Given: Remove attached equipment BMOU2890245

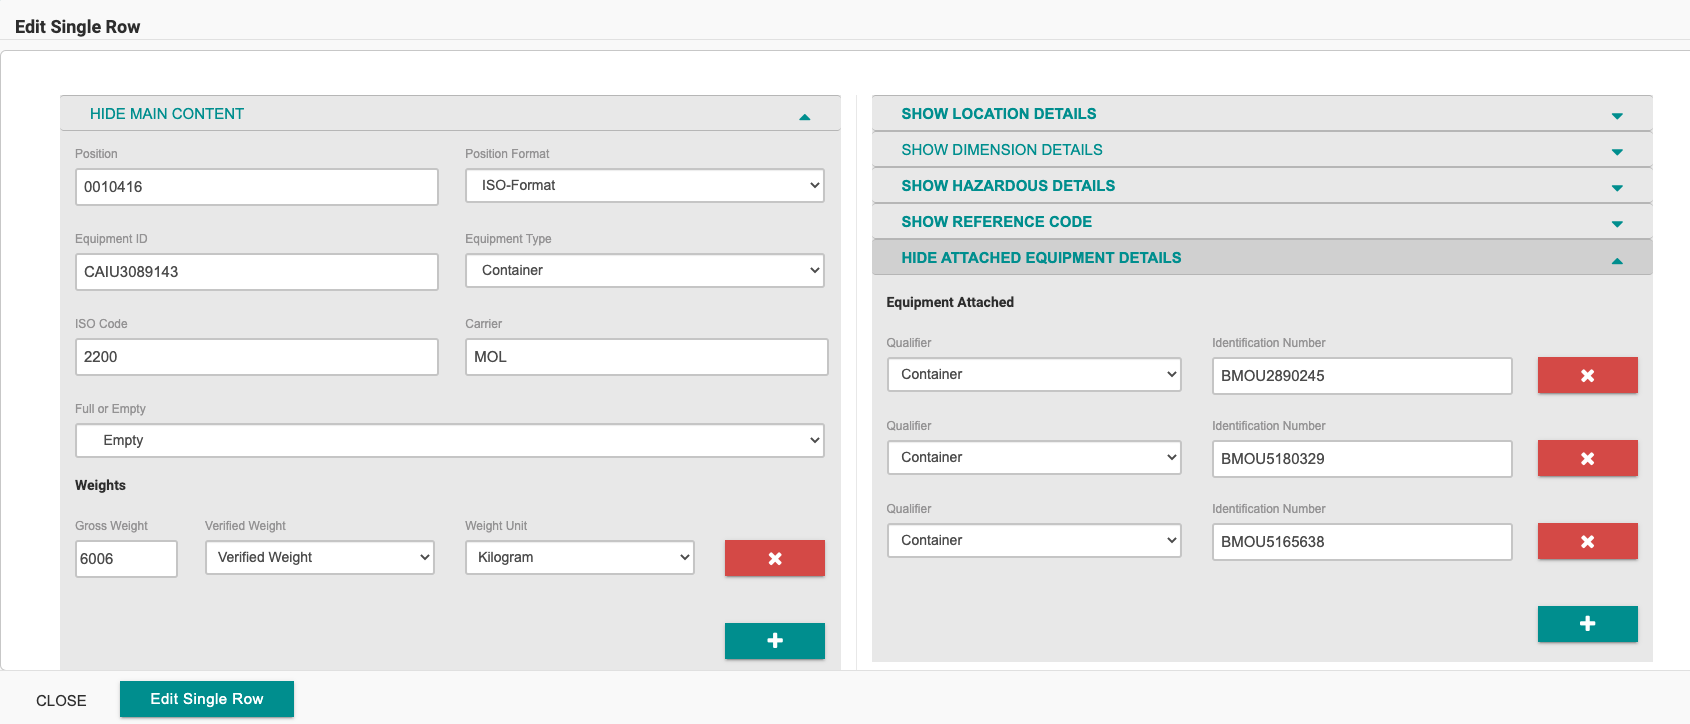Looking at the screenshot, I should tap(1587, 375).
